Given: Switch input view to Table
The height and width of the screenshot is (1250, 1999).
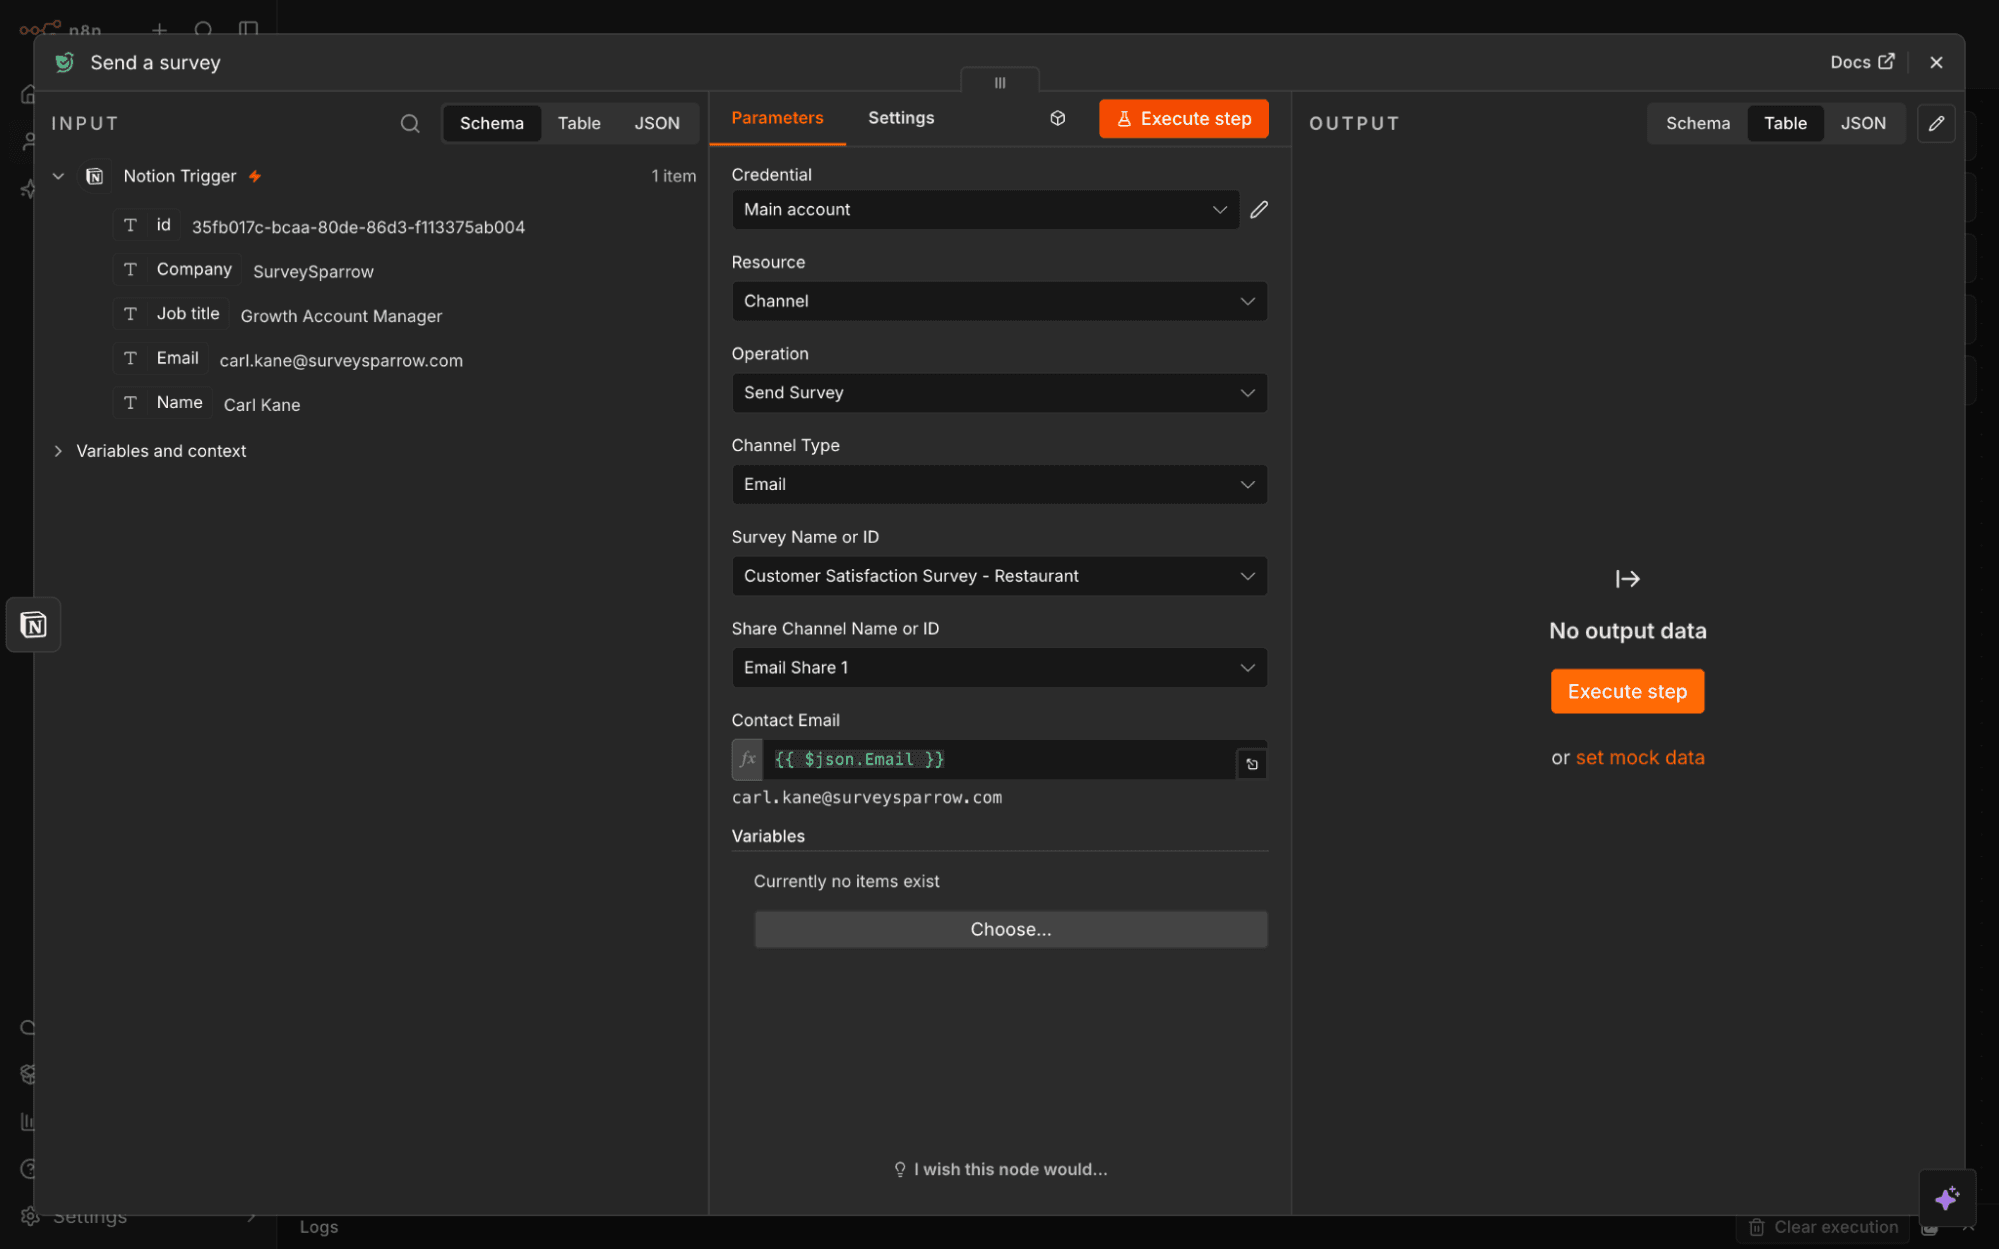Looking at the screenshot, I should [x=579, y=123].
